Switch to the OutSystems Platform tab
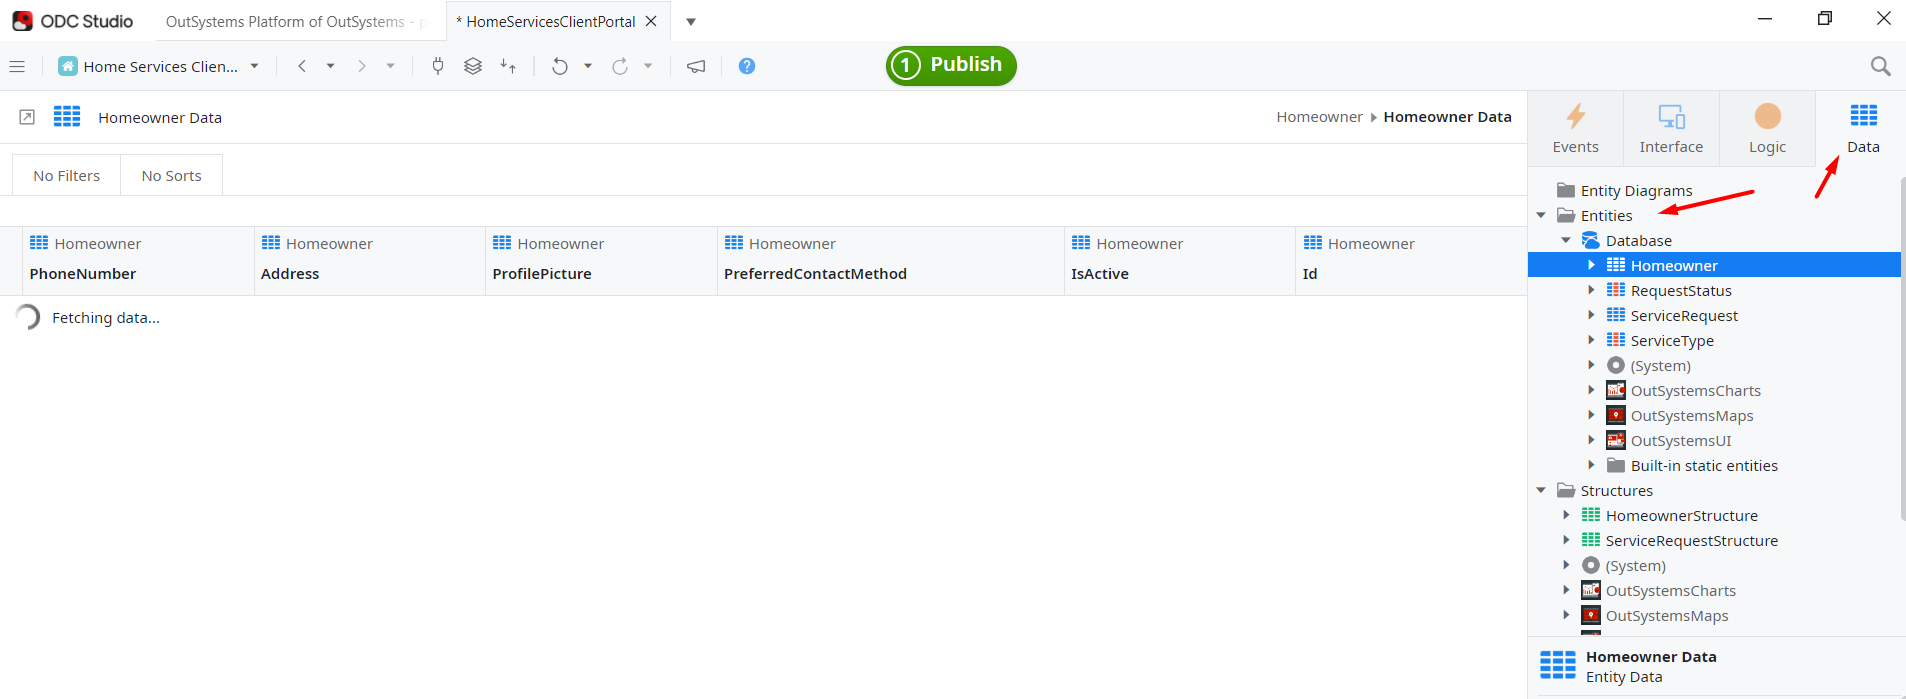 [x=296, y=21]
